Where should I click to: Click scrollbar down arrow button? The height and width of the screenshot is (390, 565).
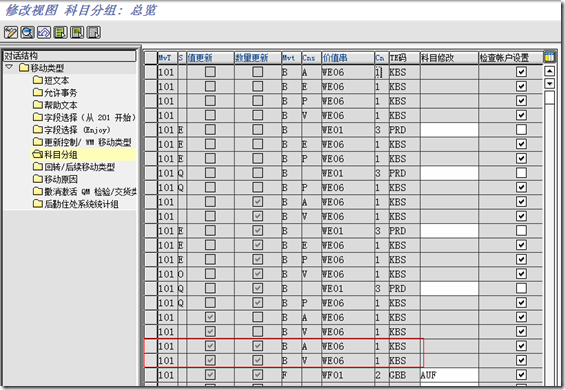[549, 84]
